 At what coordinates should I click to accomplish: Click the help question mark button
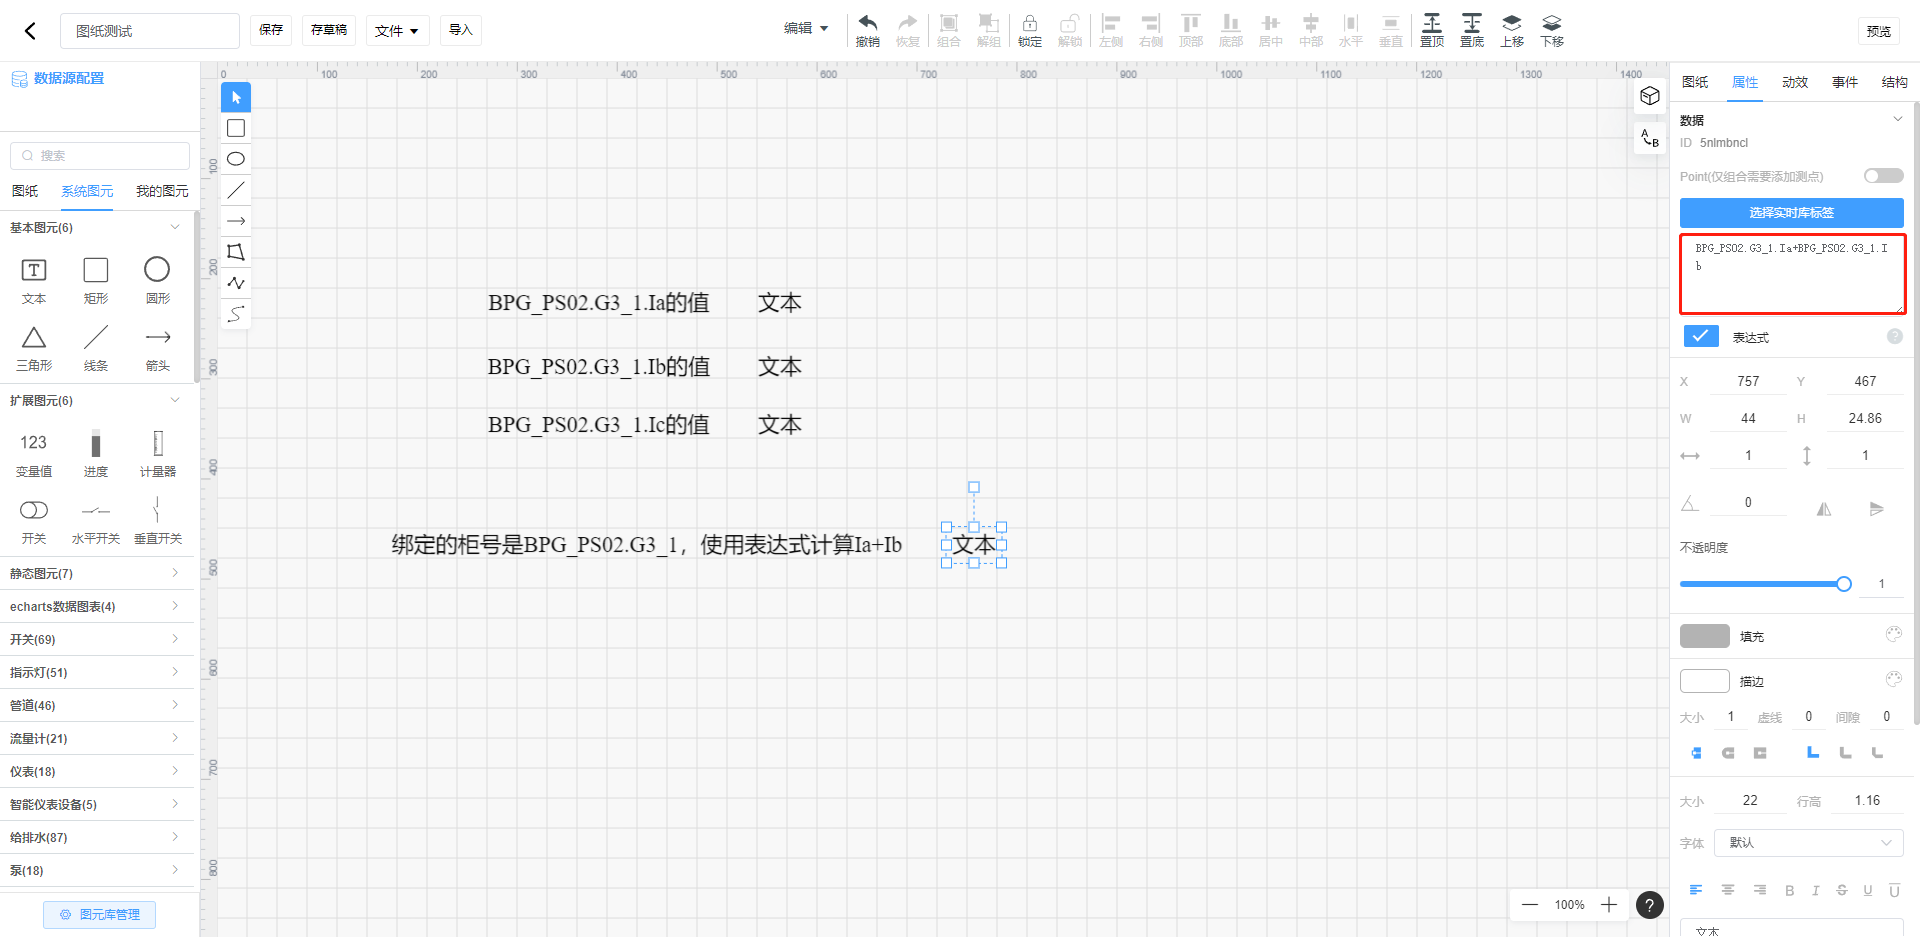[1650, 905]
